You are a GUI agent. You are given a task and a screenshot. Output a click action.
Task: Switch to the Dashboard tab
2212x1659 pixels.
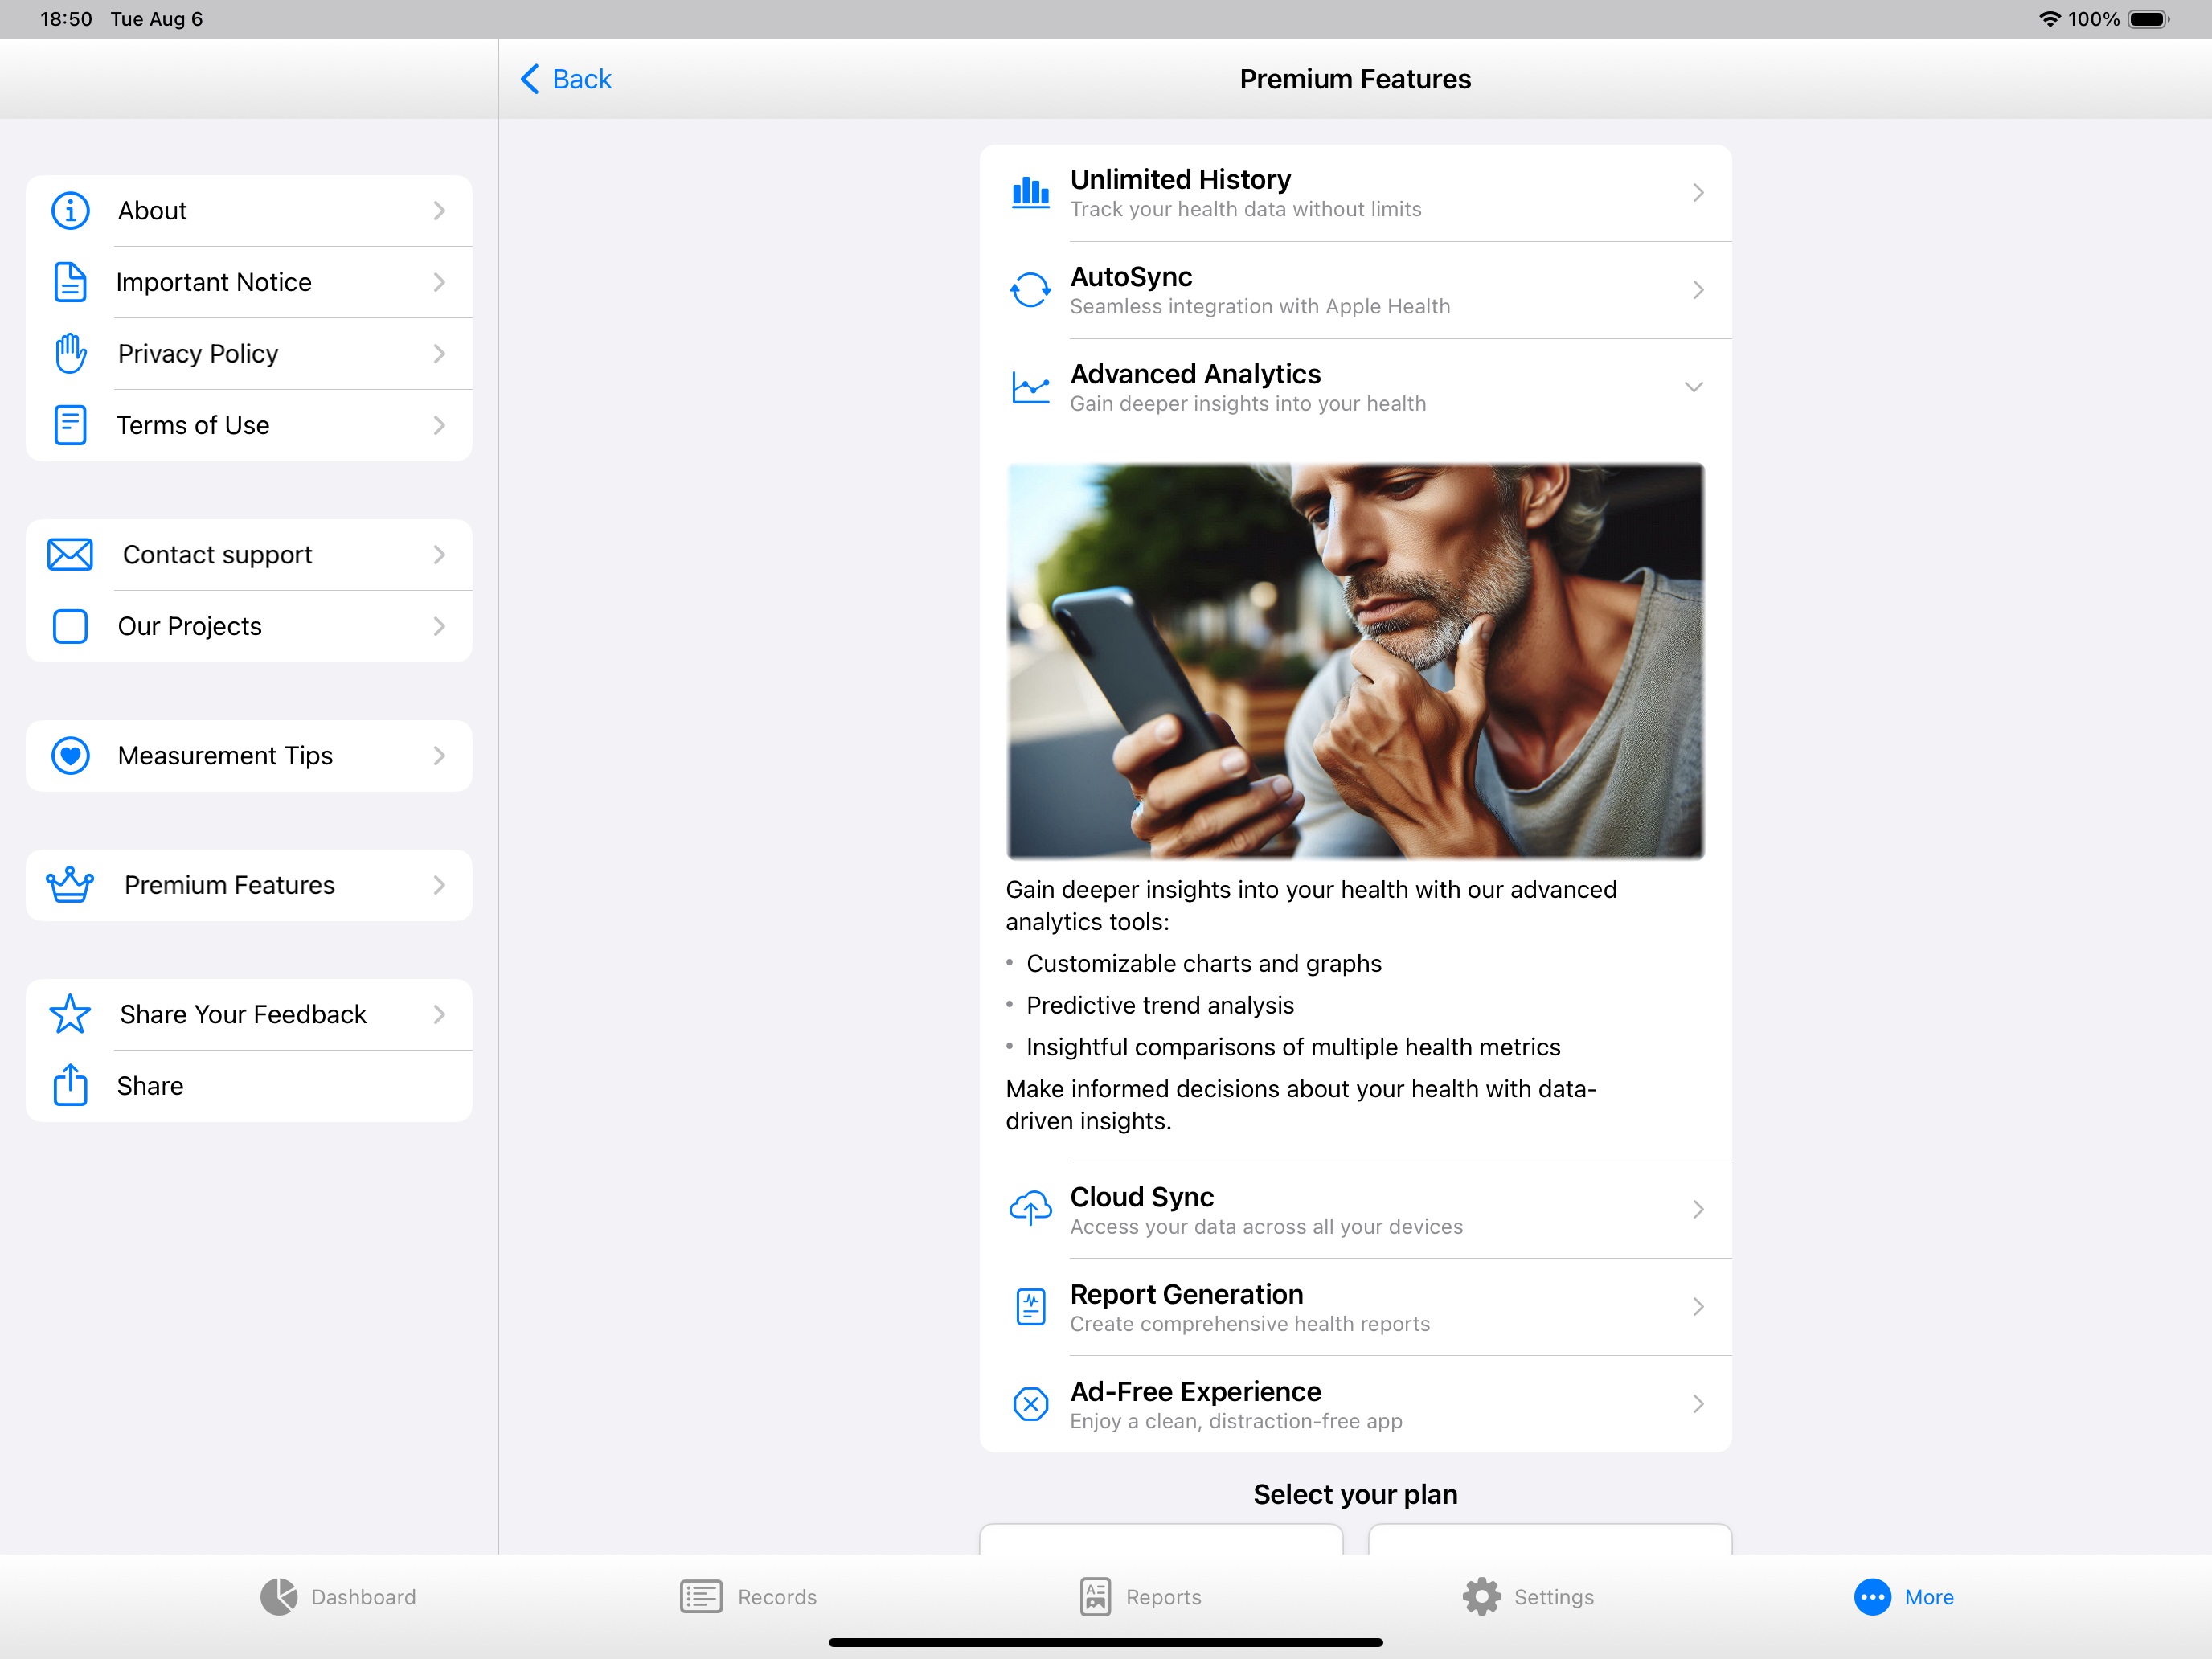click(x=338, y=1597)
